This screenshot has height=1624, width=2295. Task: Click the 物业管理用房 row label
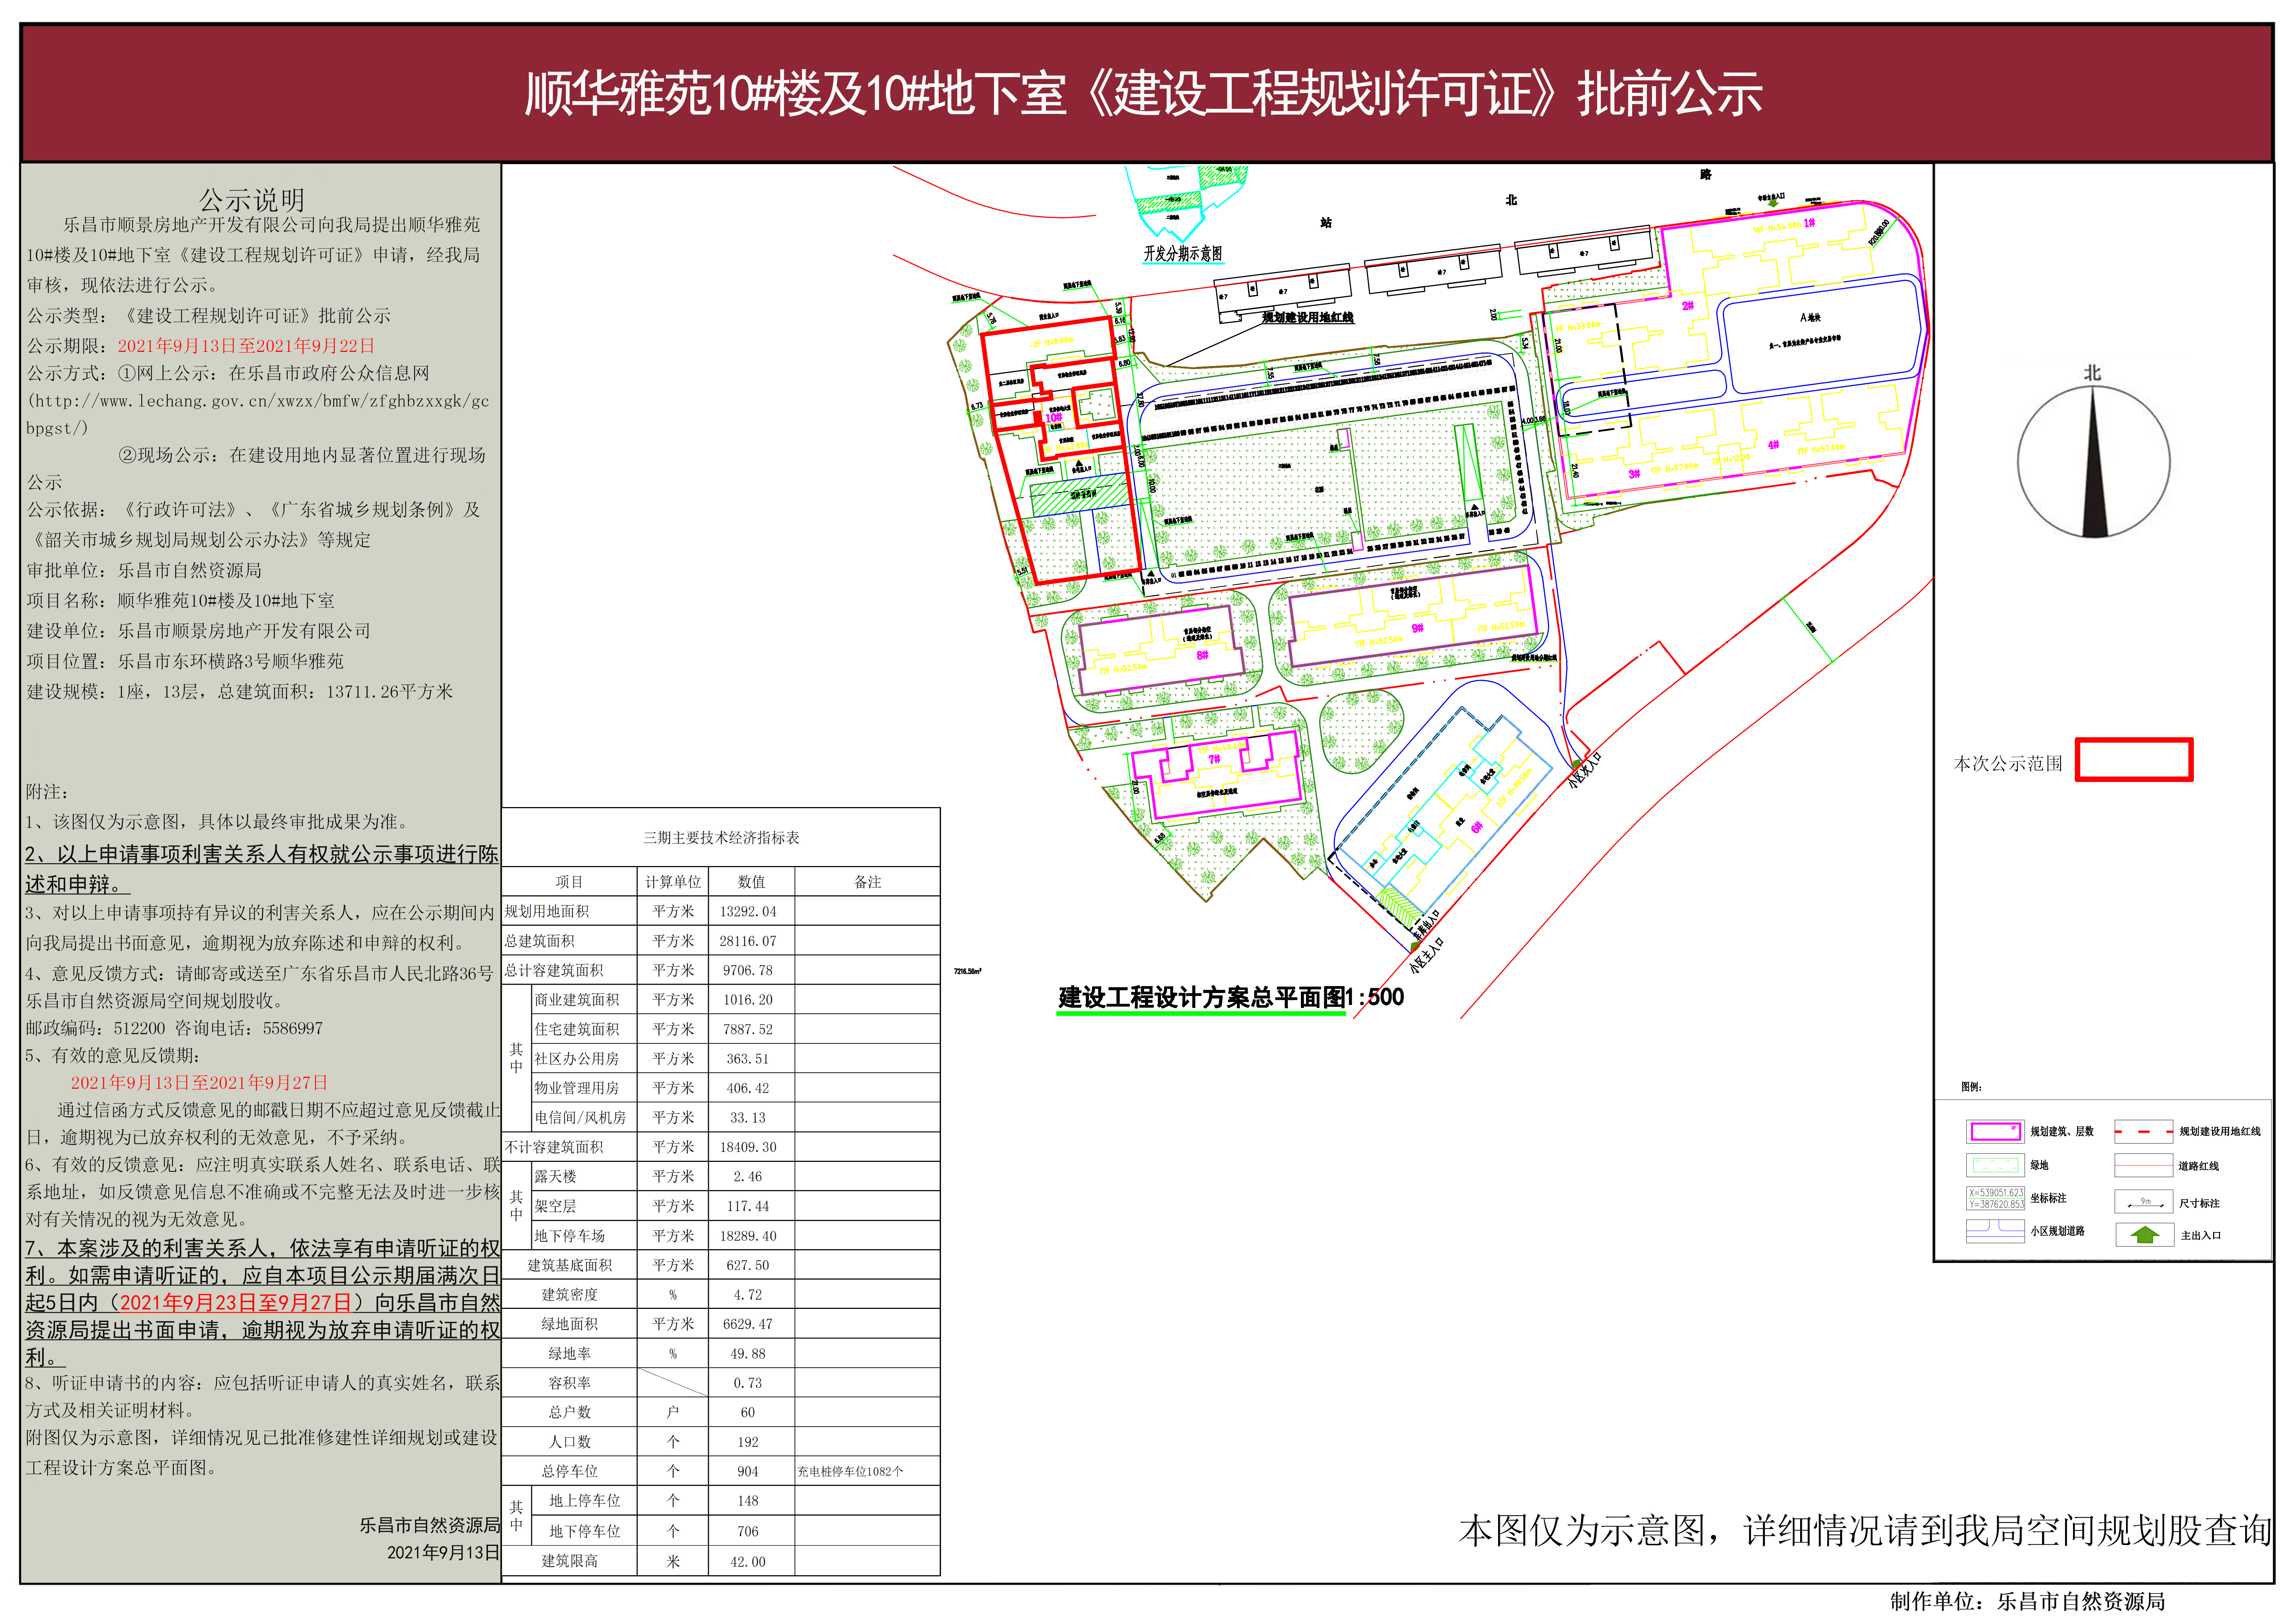577,1088
